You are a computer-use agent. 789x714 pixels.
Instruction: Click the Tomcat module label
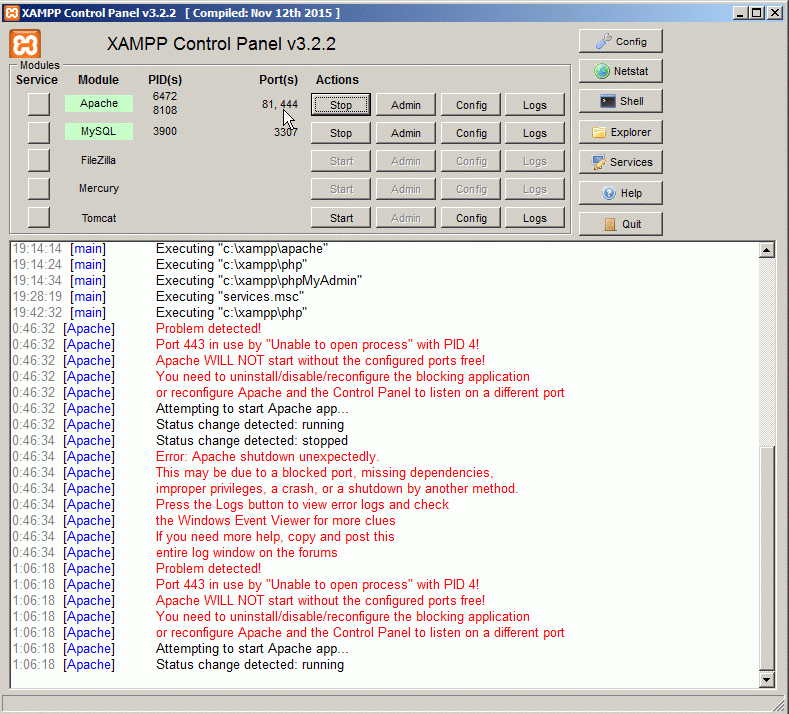(99, 218)
